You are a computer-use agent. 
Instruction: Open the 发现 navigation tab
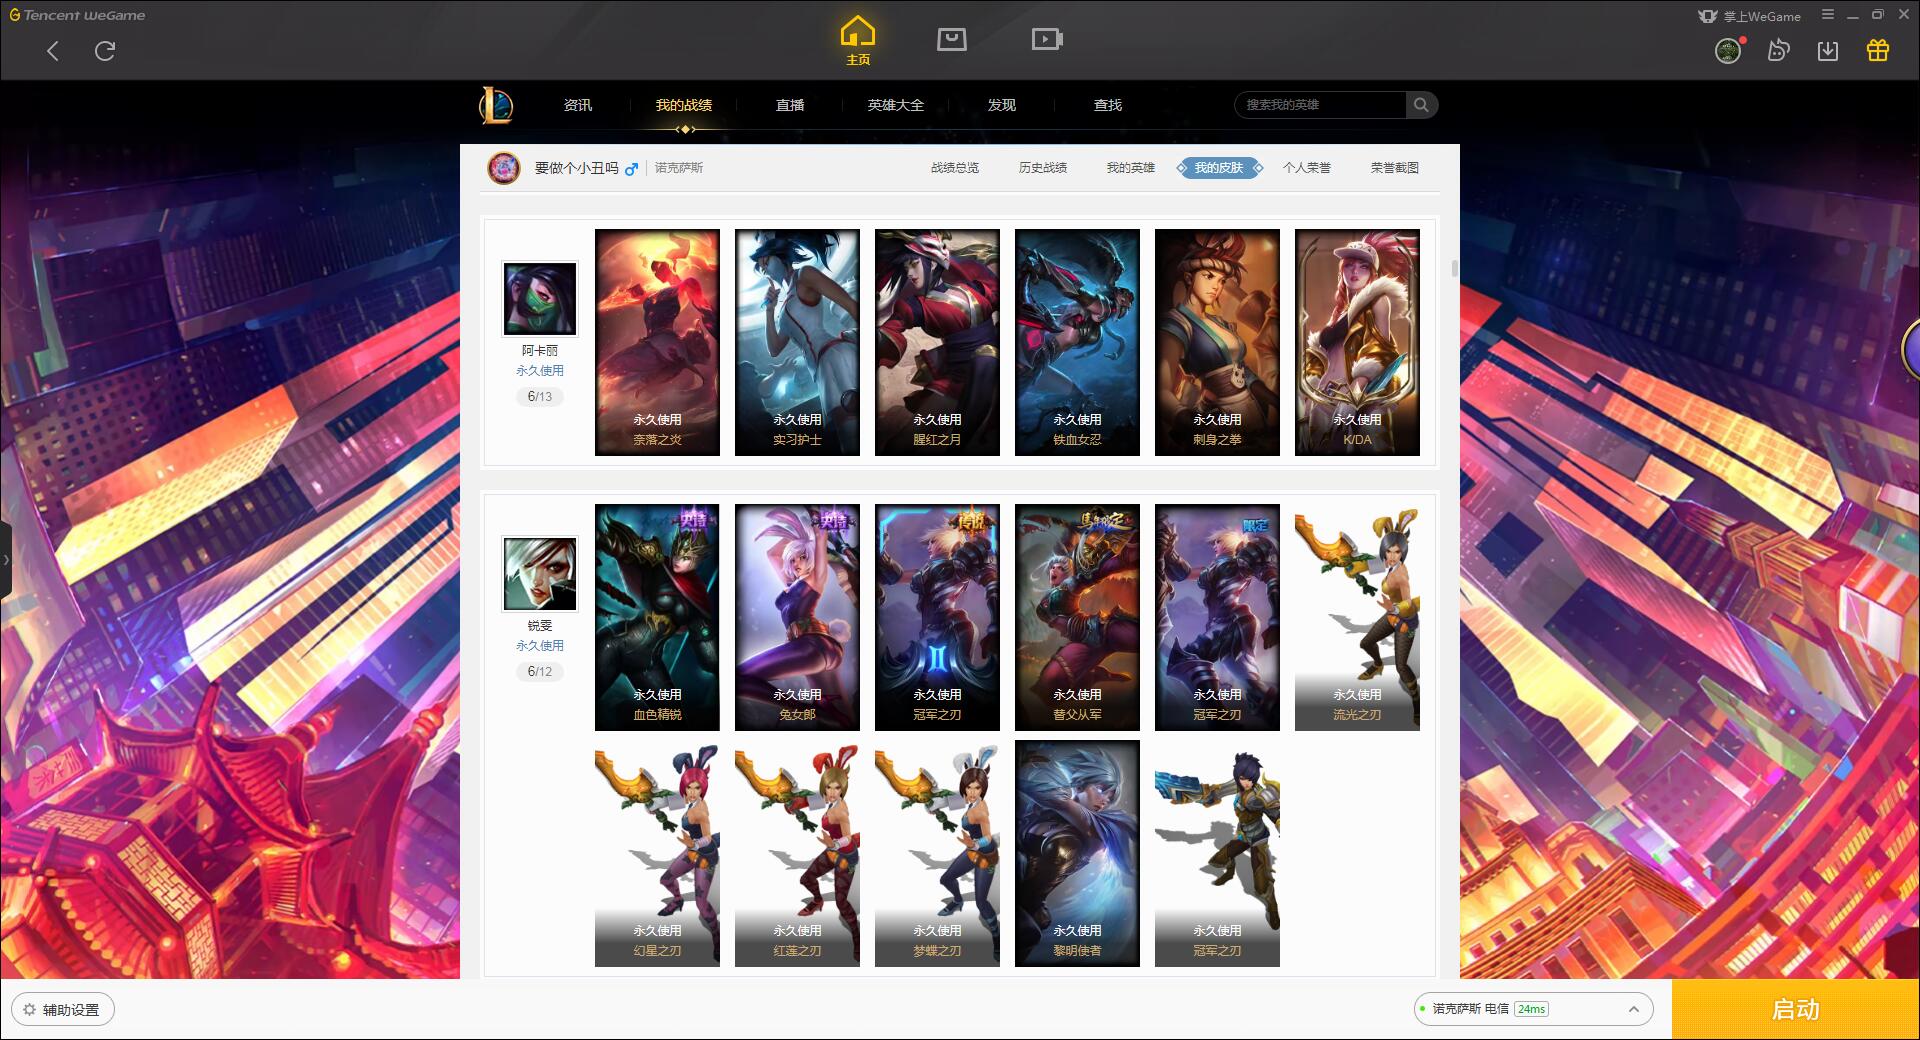point(1002,105)
